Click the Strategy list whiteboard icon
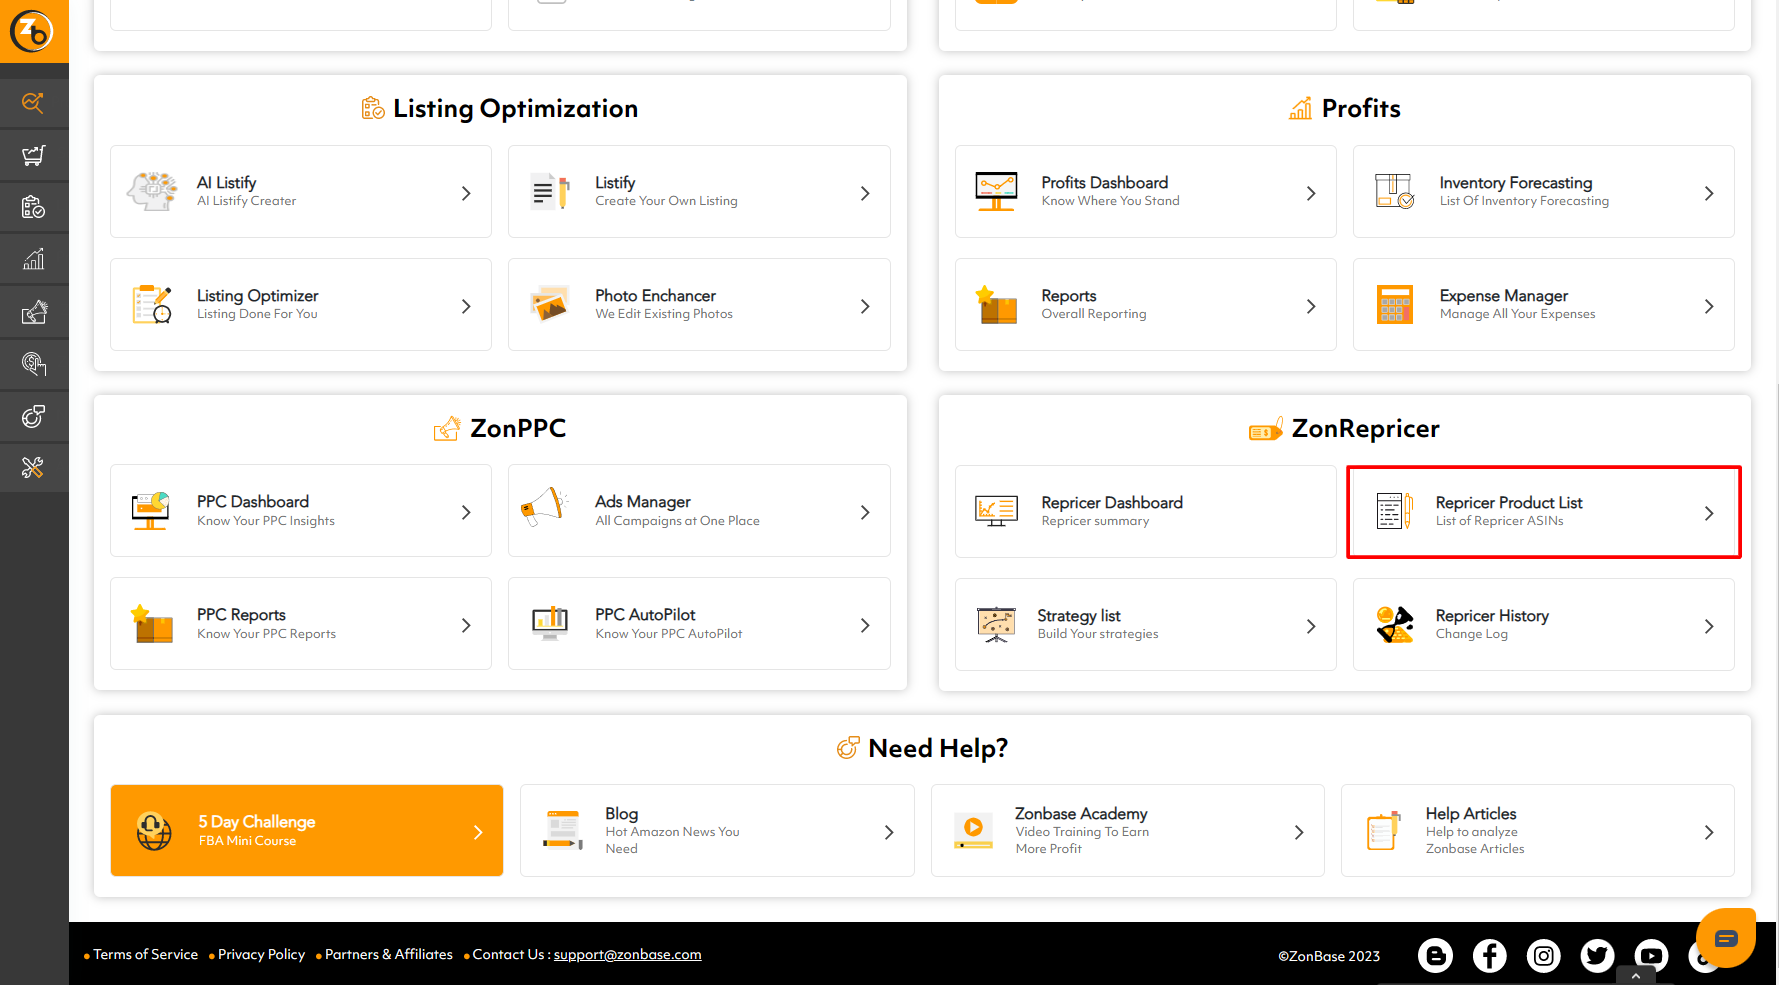This screenshot has width=1779, height=985. 996,624
